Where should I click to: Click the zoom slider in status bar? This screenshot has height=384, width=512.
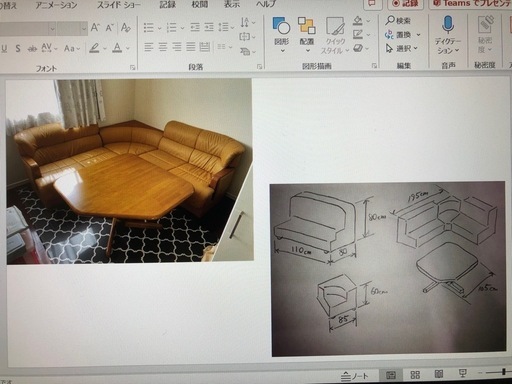499,372
